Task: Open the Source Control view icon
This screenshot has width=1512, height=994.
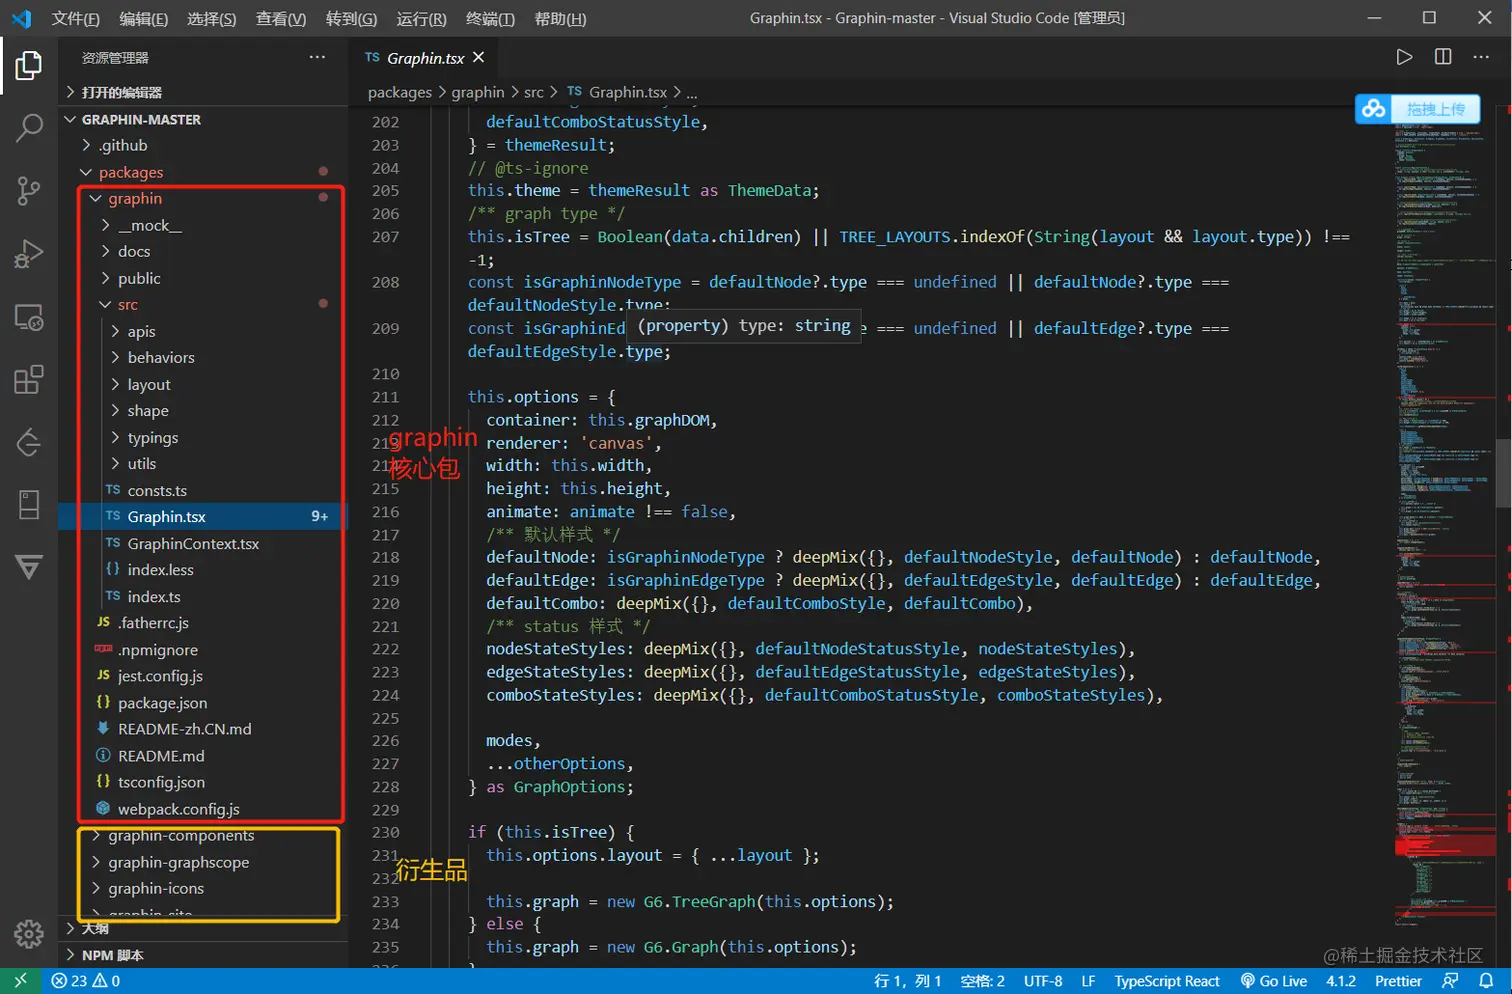Action: (x=28, y=191)
